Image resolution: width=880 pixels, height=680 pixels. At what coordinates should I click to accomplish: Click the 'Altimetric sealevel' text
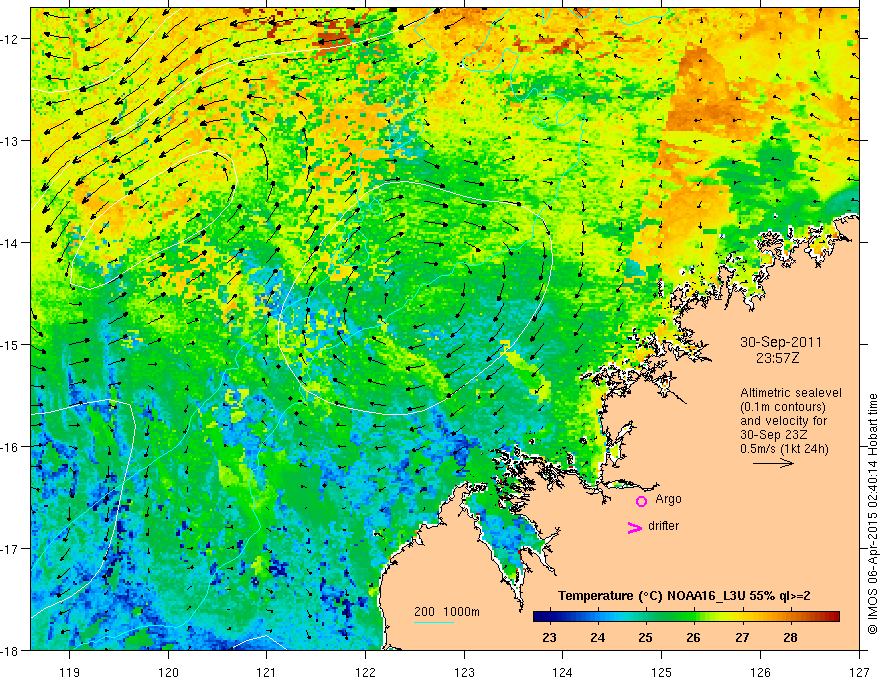tap(791, 393)
